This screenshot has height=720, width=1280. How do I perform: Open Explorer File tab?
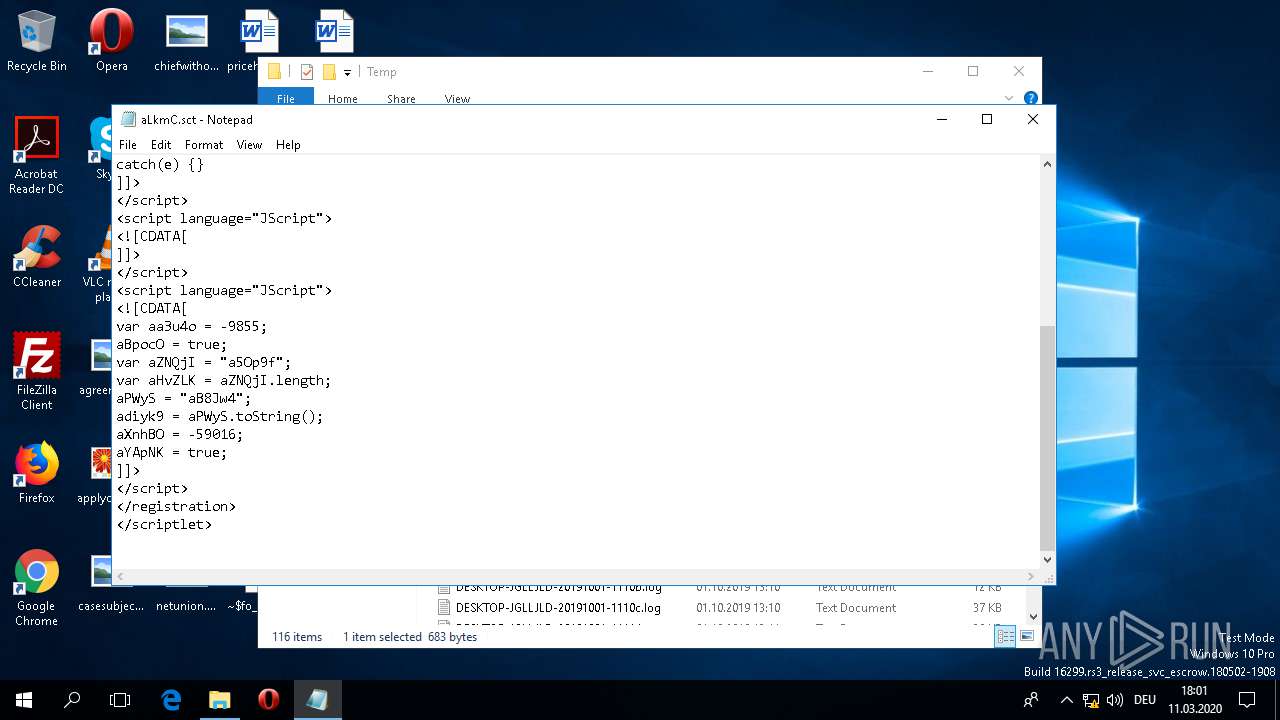(286, 98)
